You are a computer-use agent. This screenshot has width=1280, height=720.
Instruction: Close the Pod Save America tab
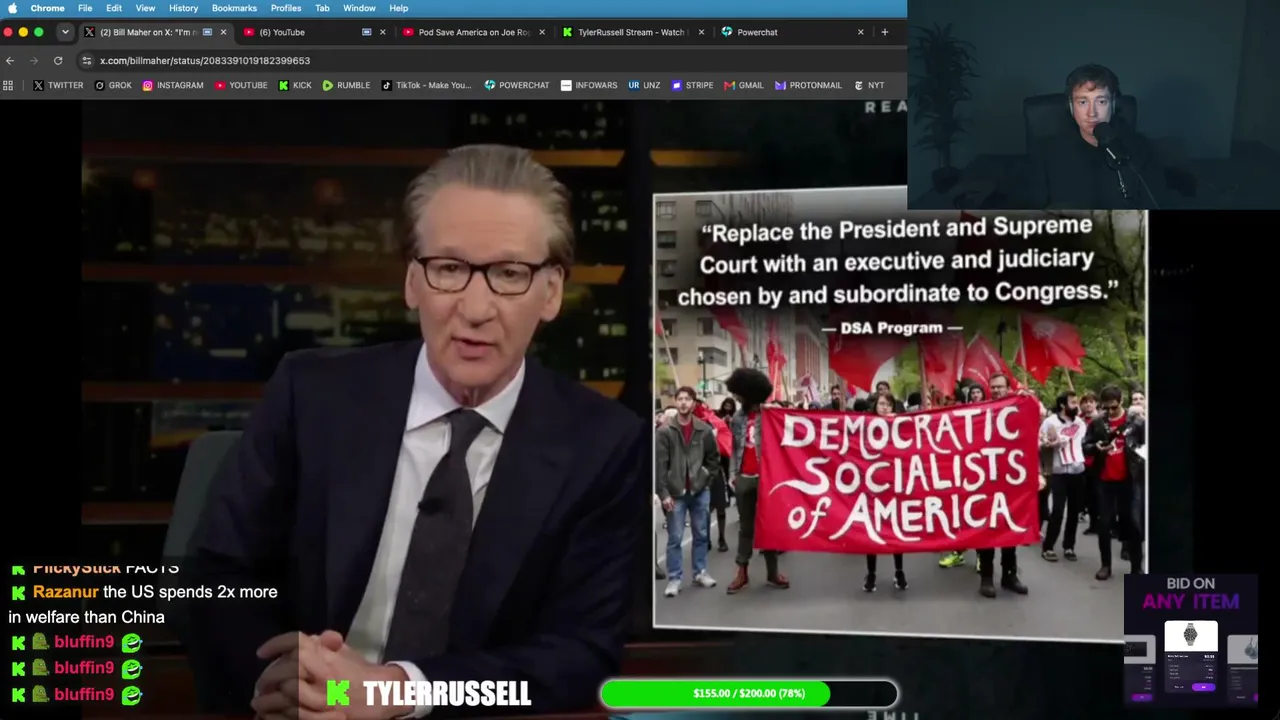(x=542, y=32)
